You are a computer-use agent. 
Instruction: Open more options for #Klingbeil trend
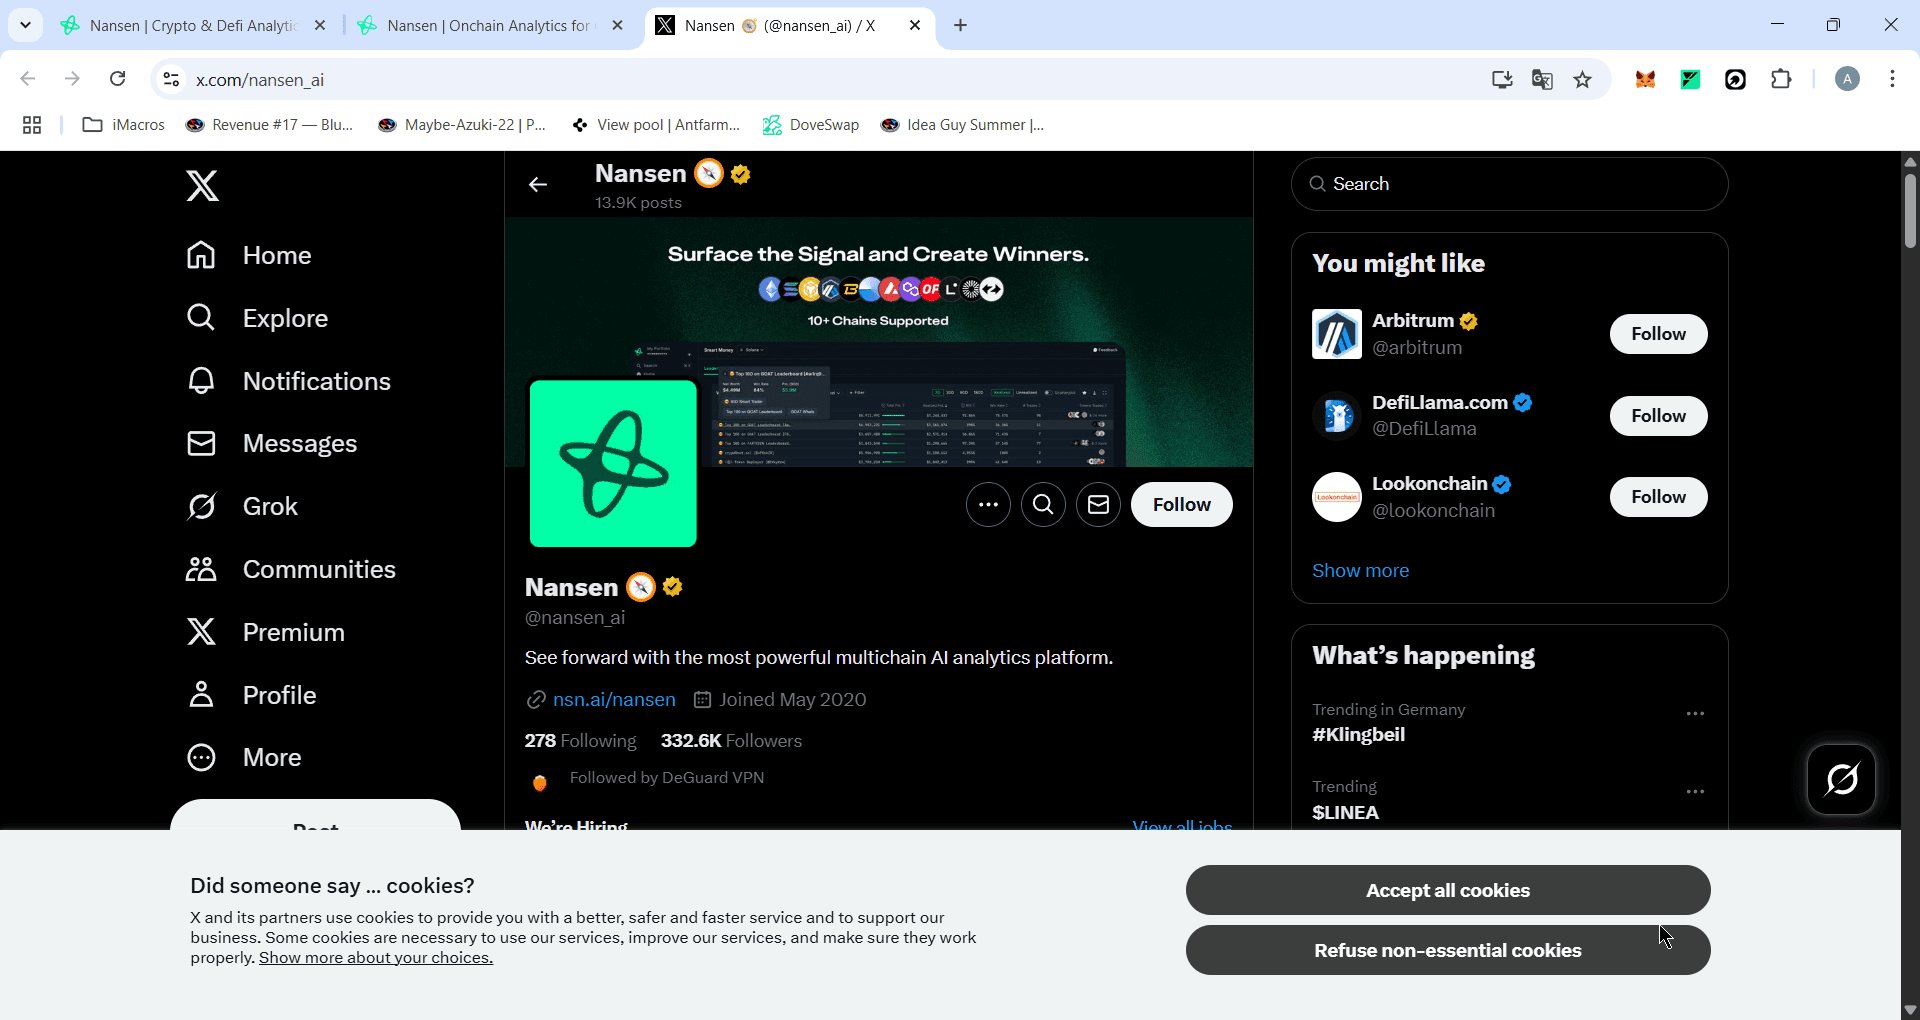1695,714
